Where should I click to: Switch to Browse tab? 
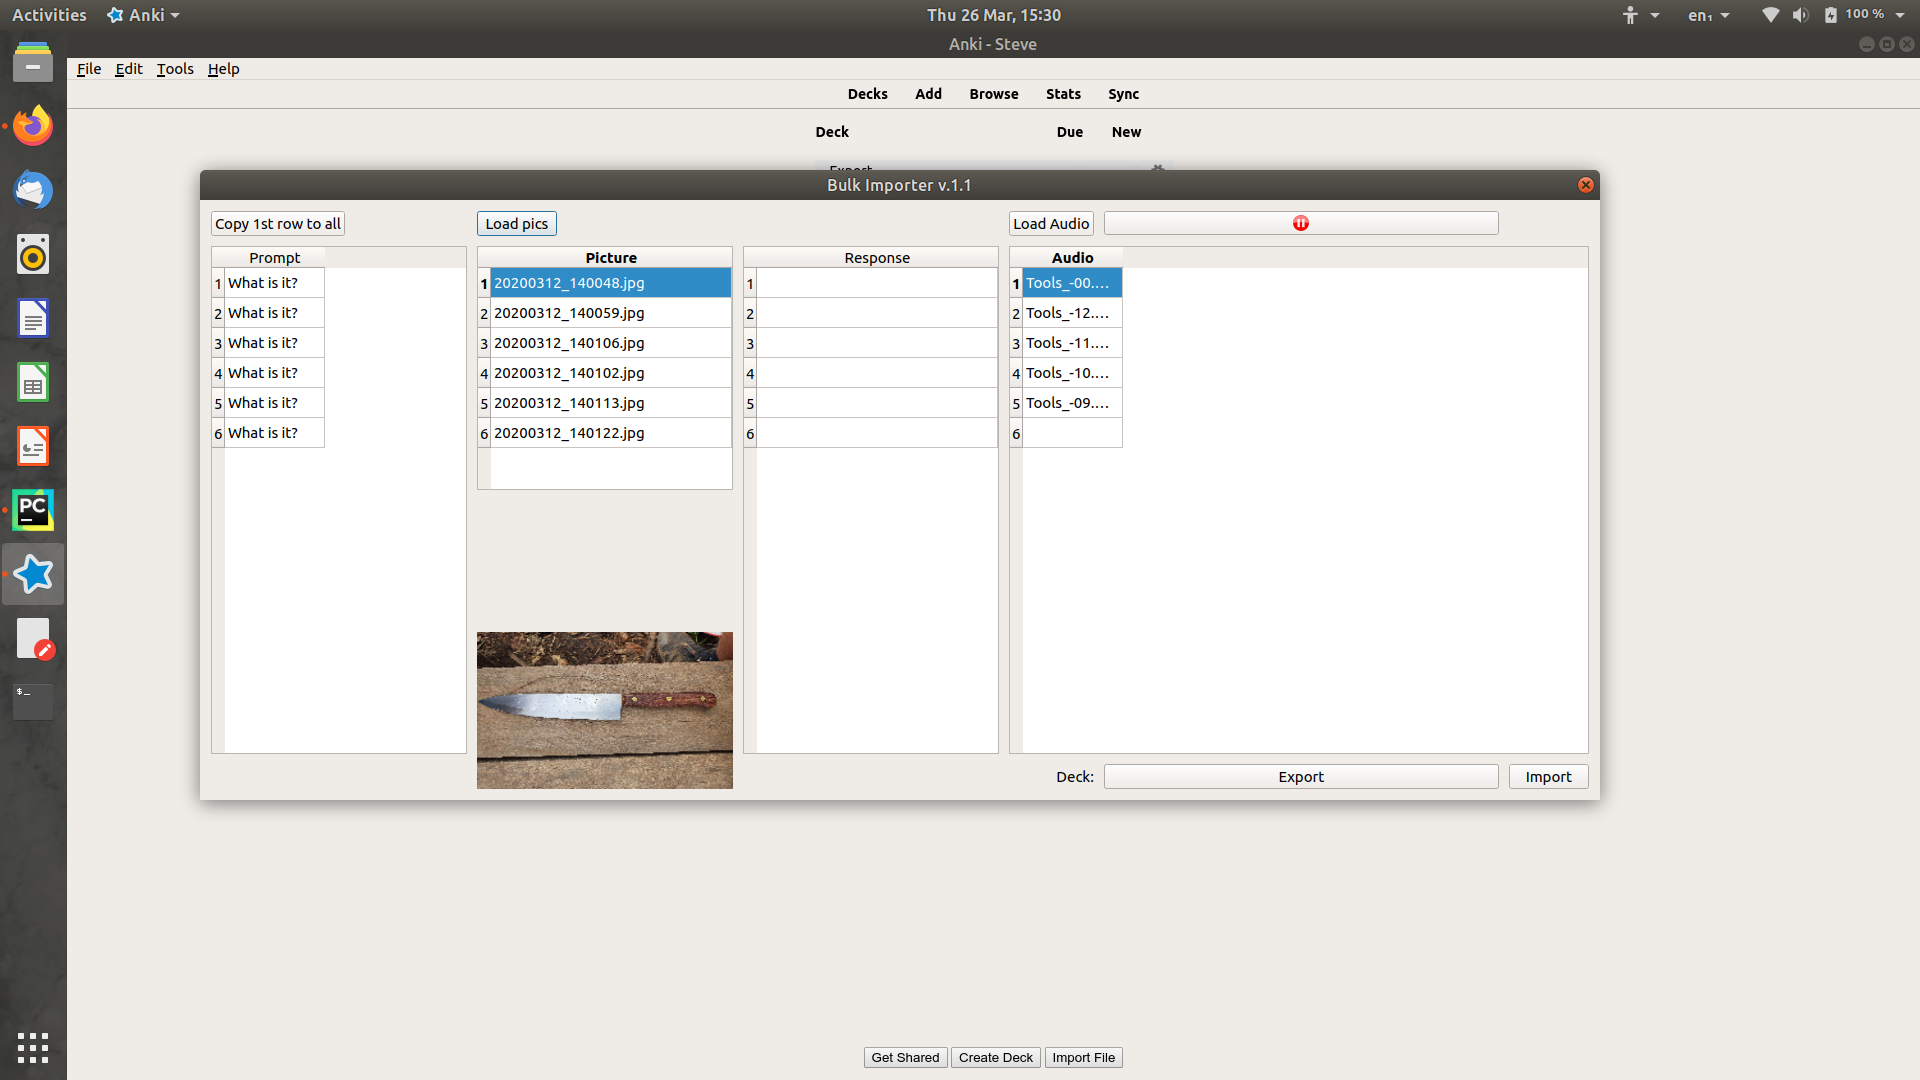(993, 94)
